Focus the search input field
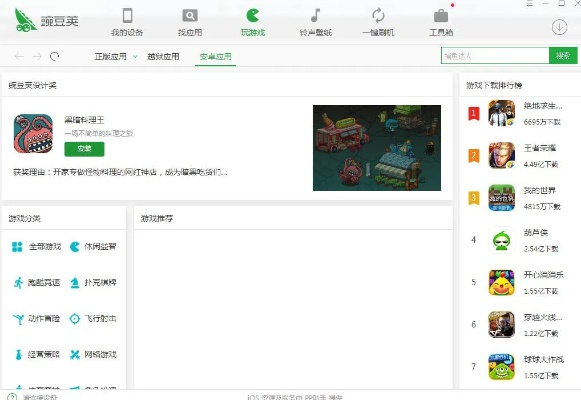The image size is (581, 400). pos(495,56)
